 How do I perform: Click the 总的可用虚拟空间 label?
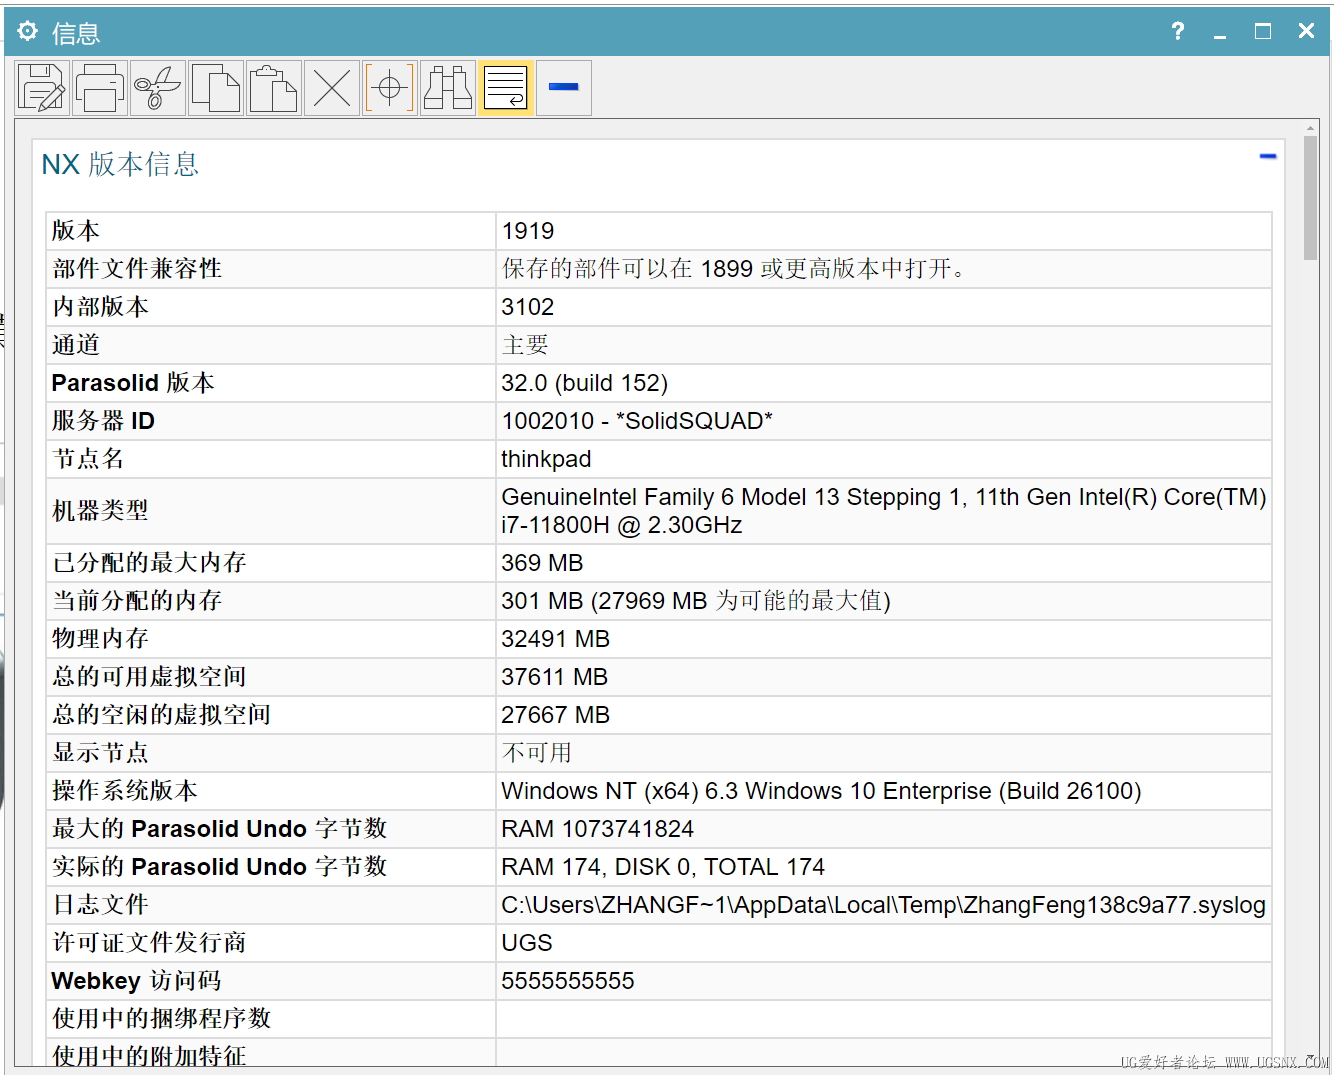coord(149,677)
